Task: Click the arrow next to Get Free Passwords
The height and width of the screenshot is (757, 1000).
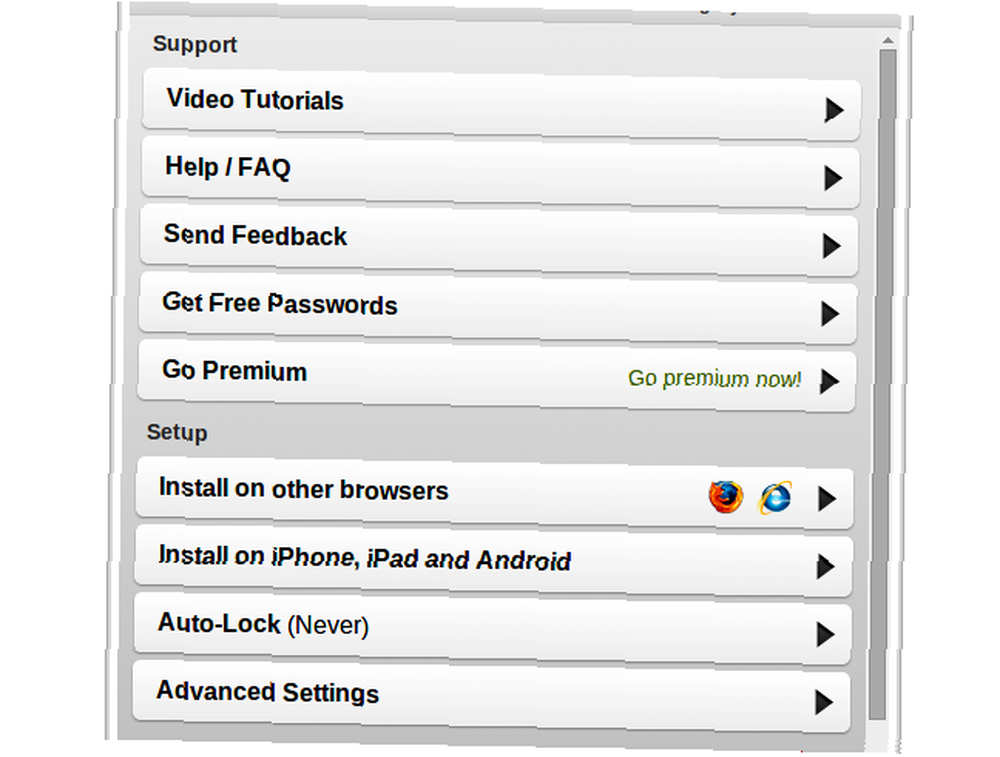Action: 830,314
